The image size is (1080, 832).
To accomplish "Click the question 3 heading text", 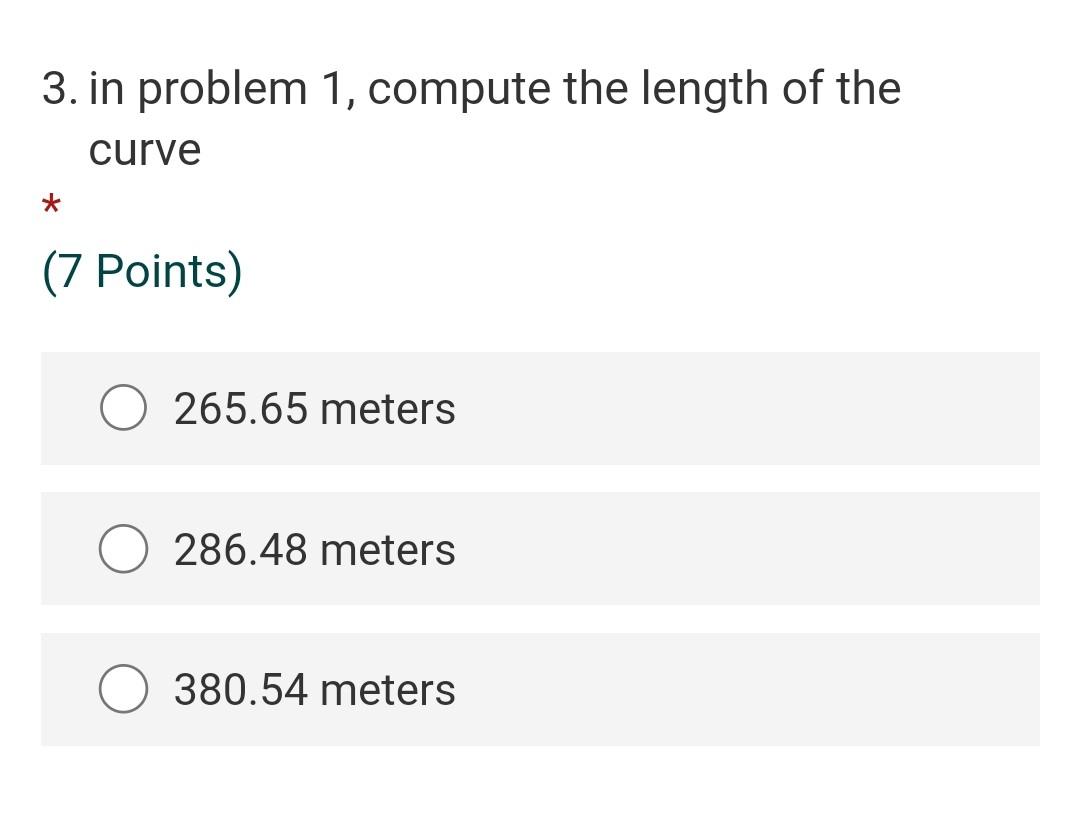I will point(470,88).
